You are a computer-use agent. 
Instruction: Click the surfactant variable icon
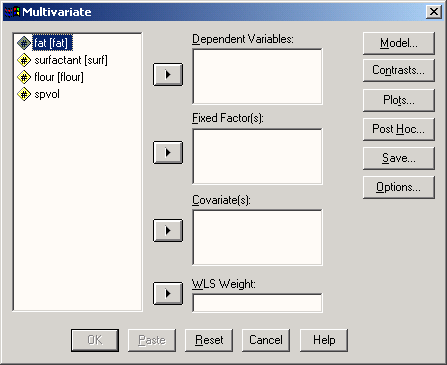24,60
